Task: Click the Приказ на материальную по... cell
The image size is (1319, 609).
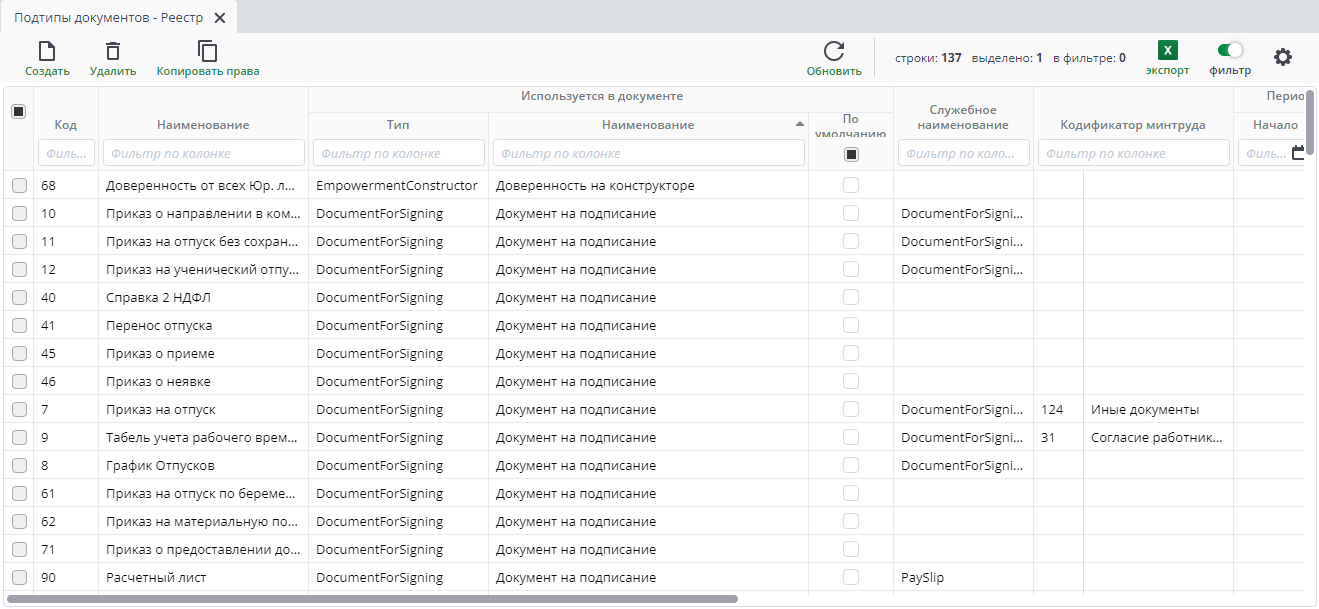Action: coord(203,521)
